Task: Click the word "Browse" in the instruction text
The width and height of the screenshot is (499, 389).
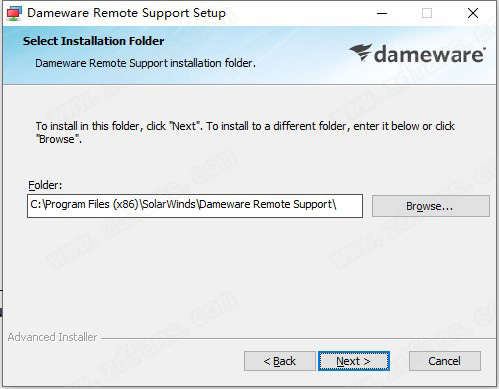Action: [57, 139]
